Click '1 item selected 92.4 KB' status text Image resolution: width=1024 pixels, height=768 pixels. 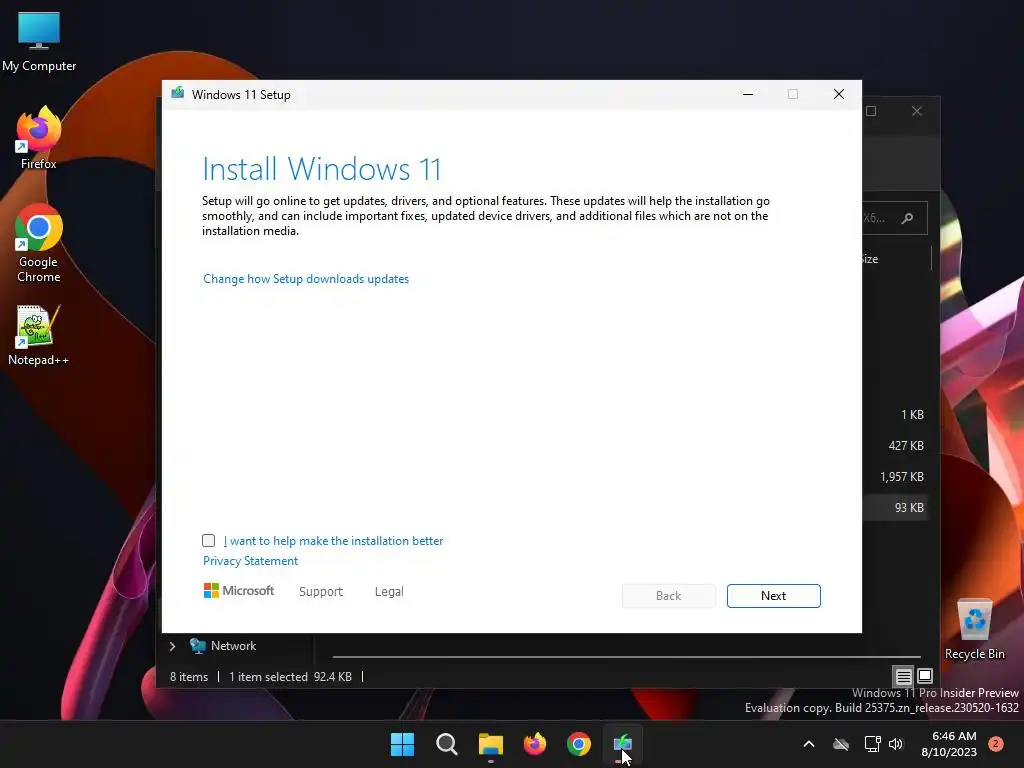[291, 677]
